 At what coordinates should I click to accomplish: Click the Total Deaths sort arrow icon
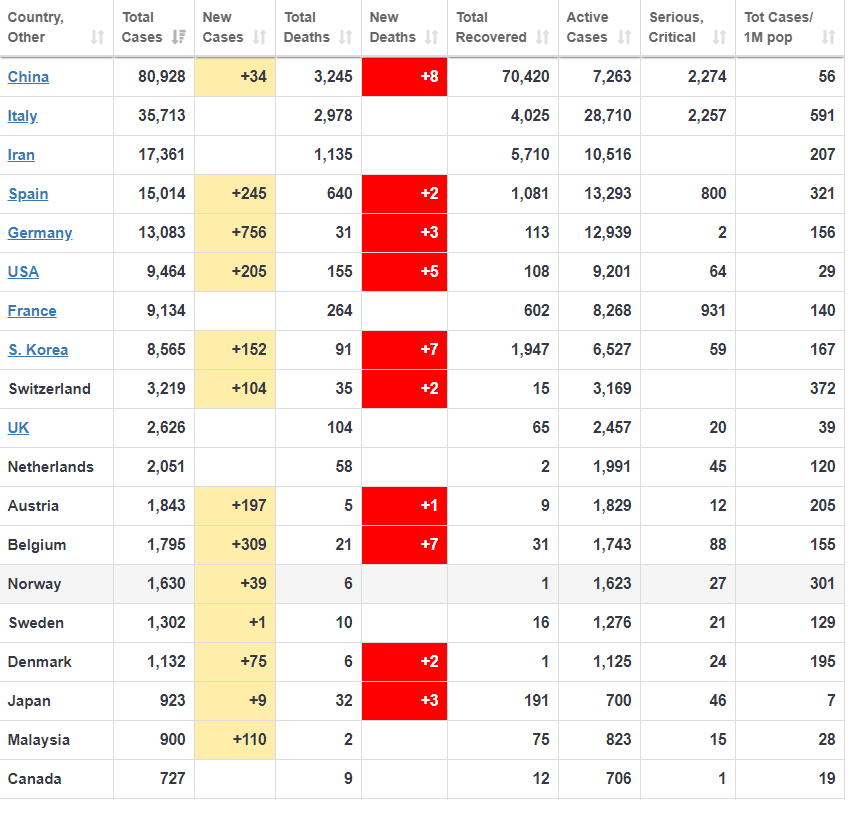point(346,37)
